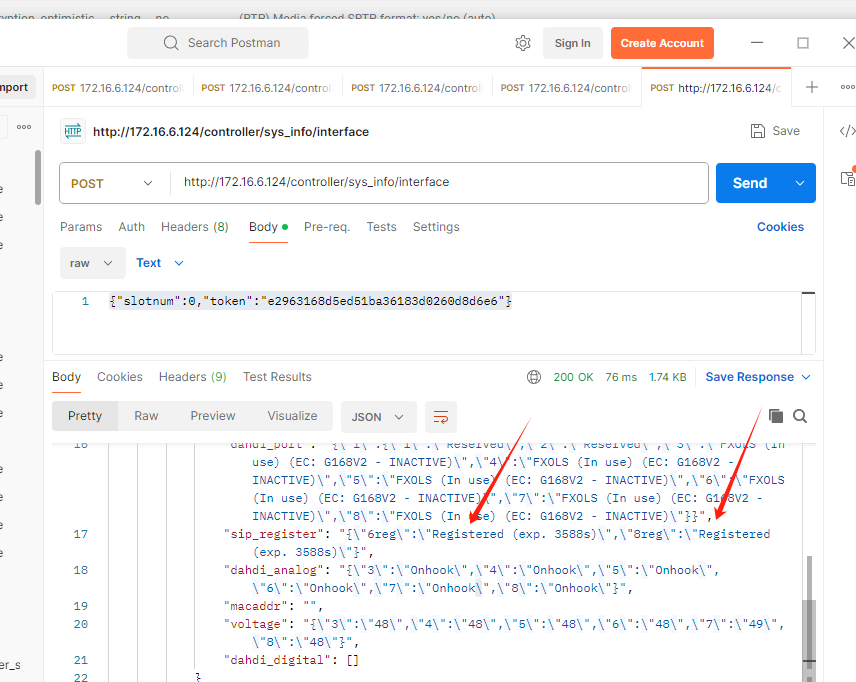Open the Send button arrow options
Viewport: 856px width, 682px height.
click(800, 183)
